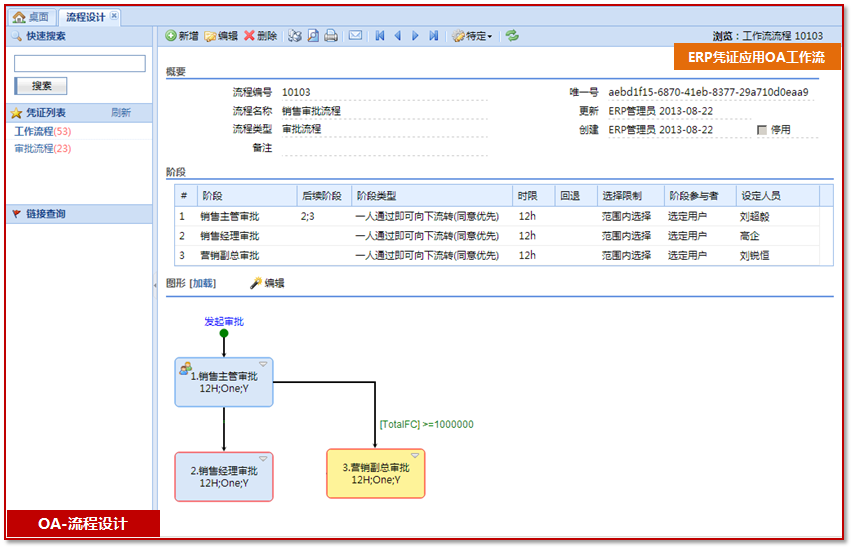Image resolution: width=854 pixels, height=550 pixels.
Task: Click the 桌面 home icon
Action: [x=19, y=17]
